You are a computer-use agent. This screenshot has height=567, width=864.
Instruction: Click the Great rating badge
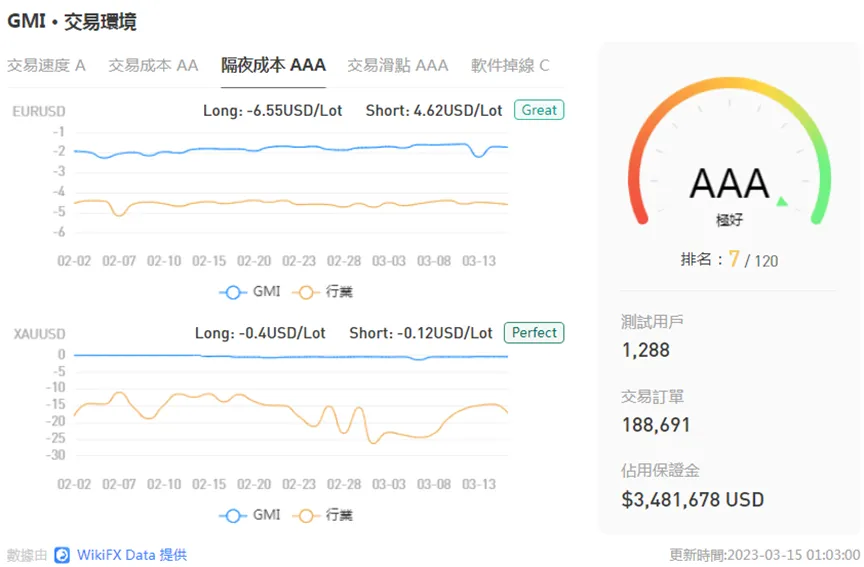click(539, 110)
